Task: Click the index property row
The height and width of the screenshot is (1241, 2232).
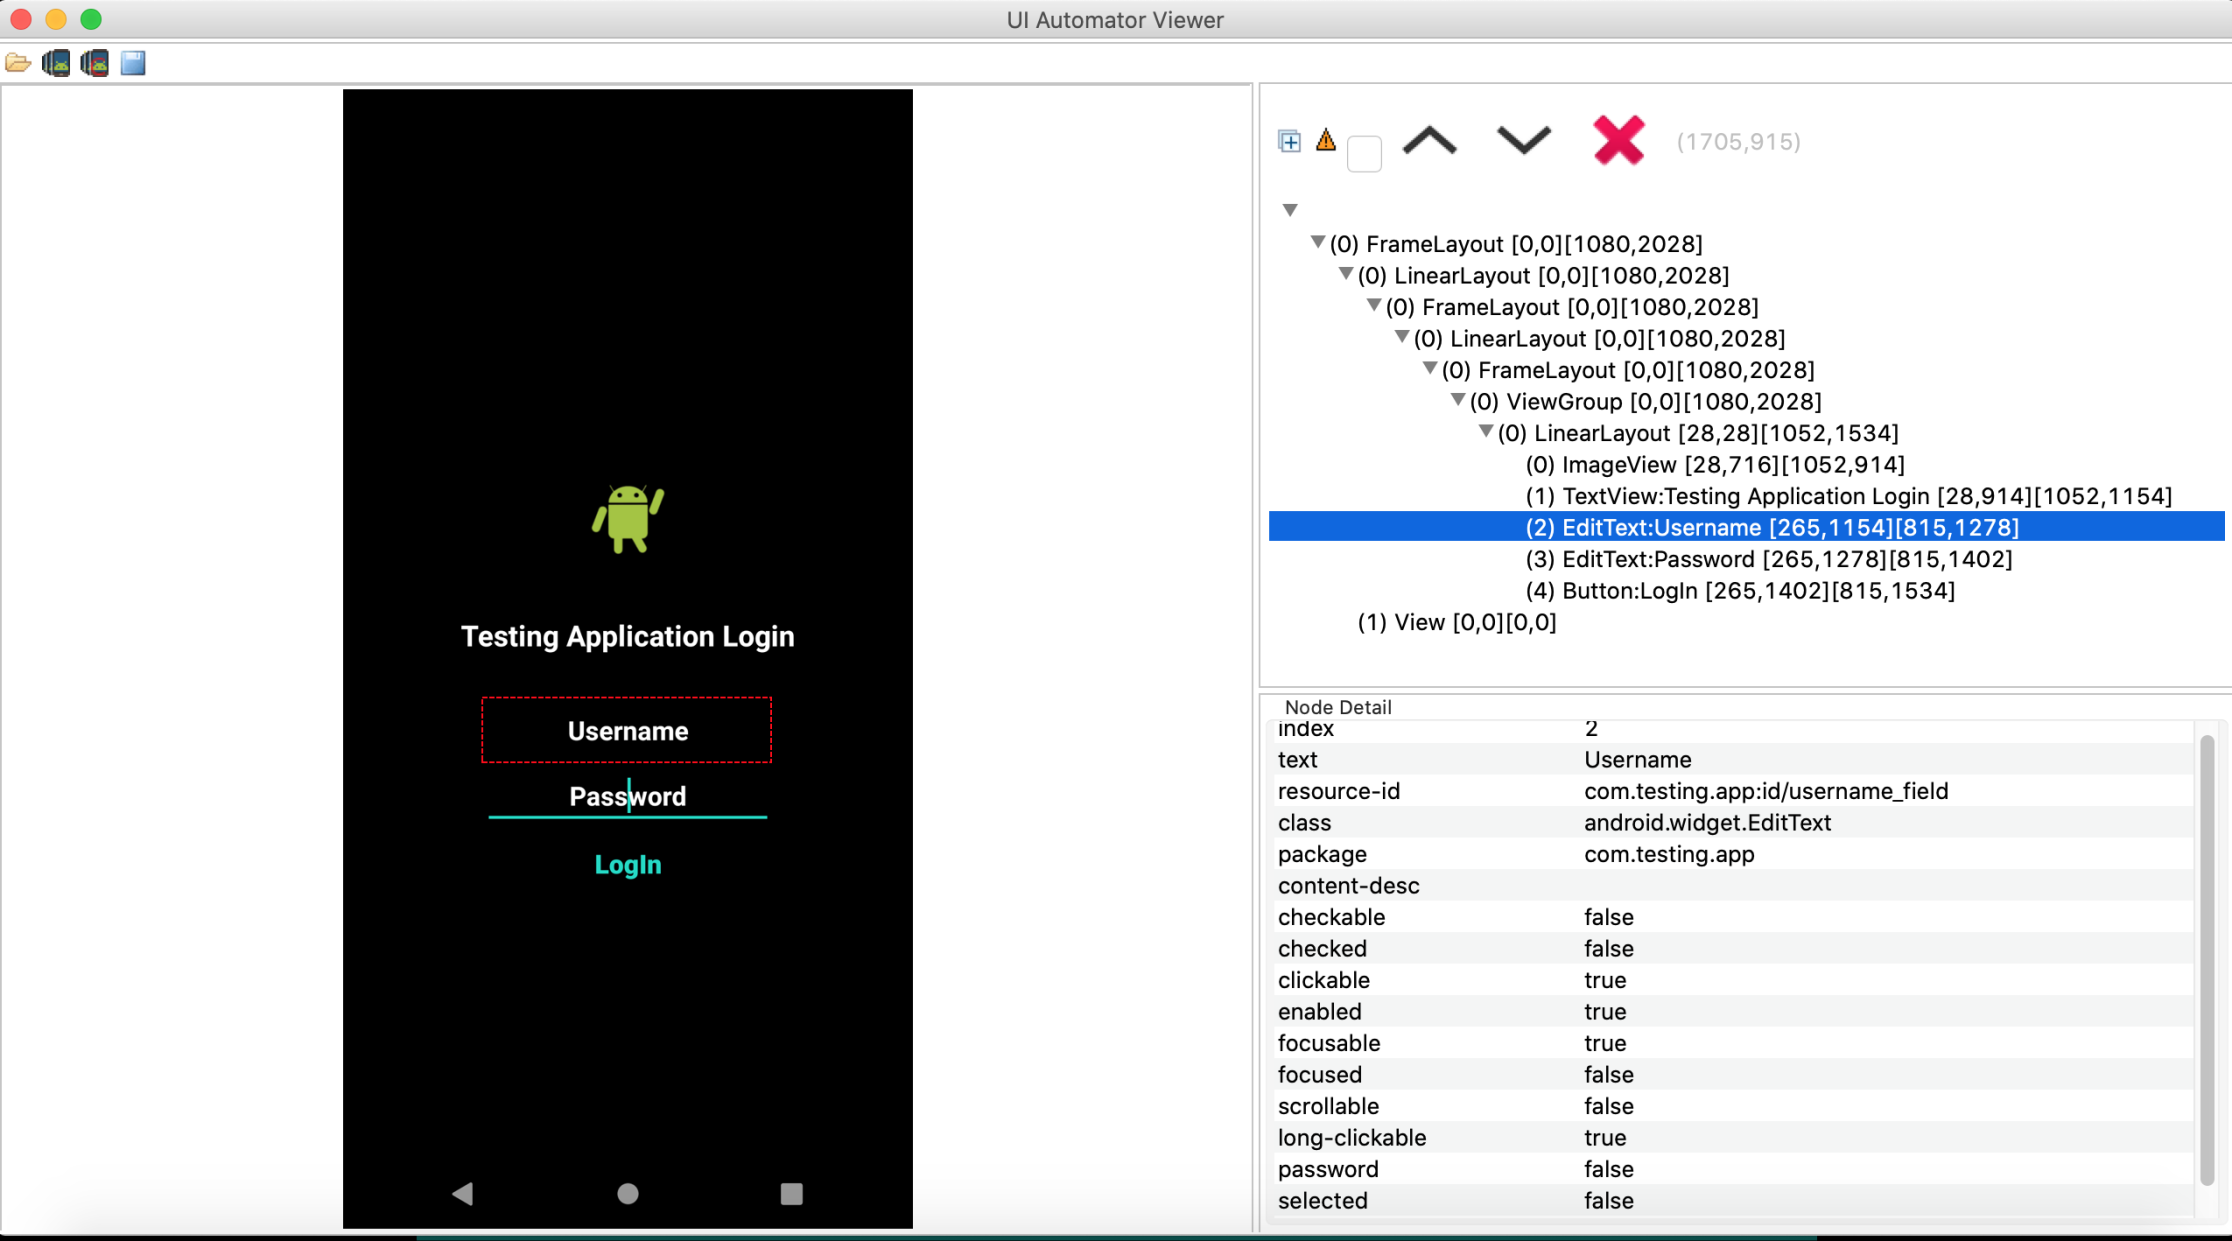Action: (x=1732, y=730)
